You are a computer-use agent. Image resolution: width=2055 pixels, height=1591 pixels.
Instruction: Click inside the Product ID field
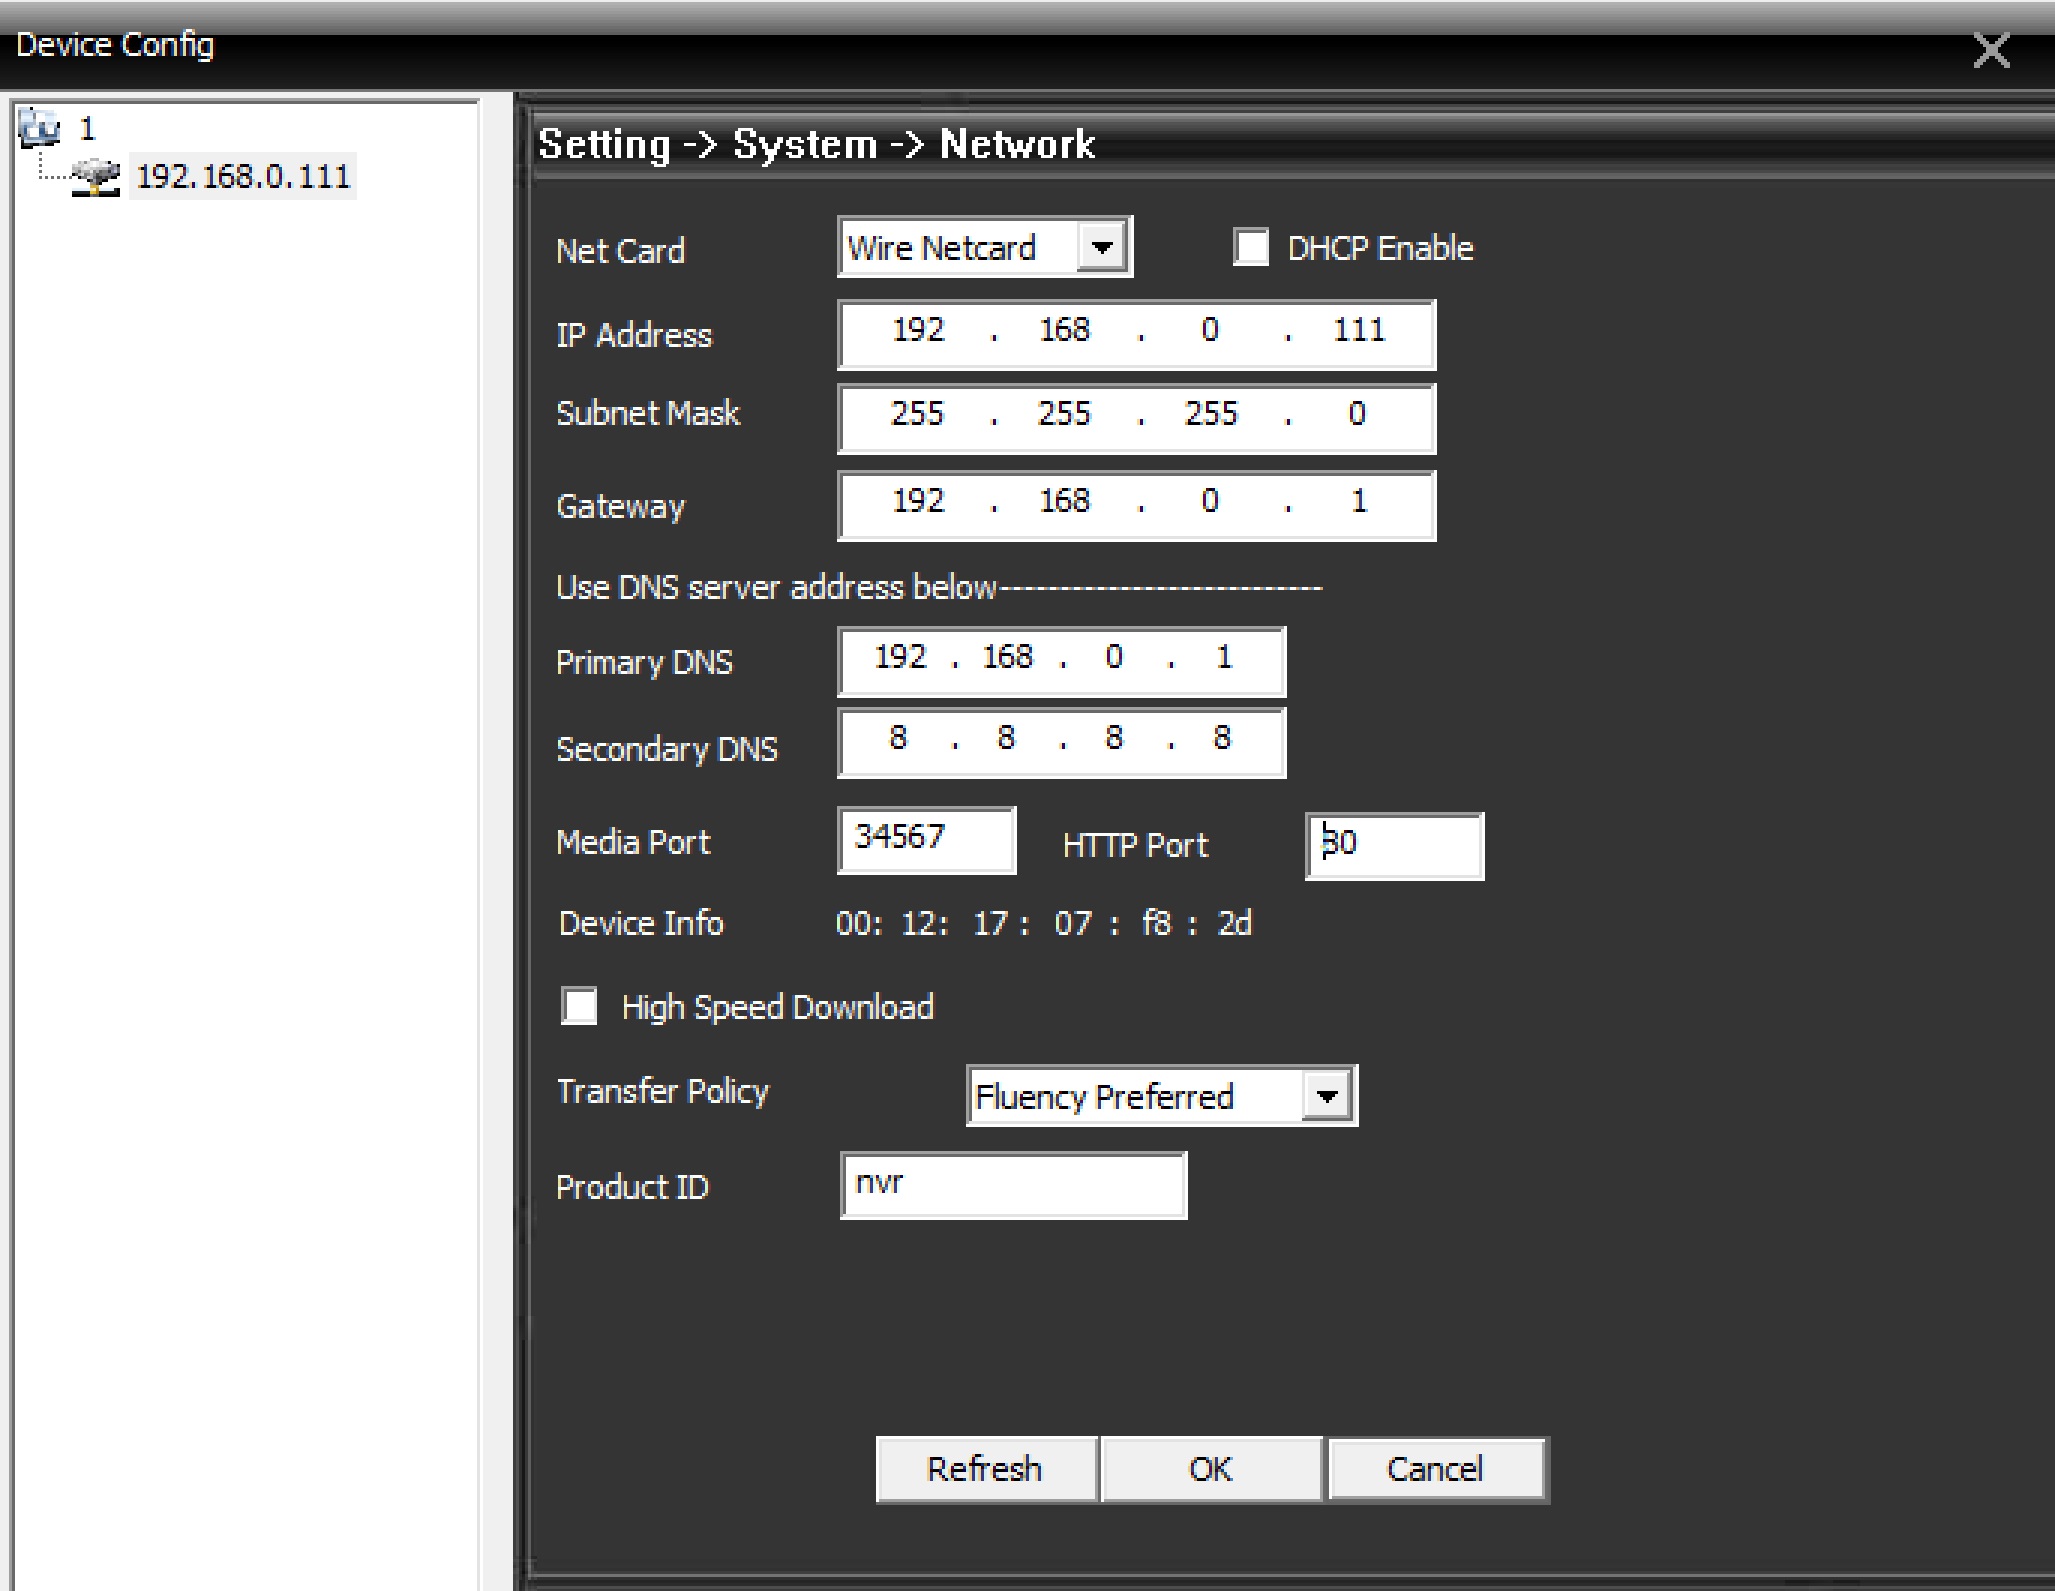(1013, 1184)
